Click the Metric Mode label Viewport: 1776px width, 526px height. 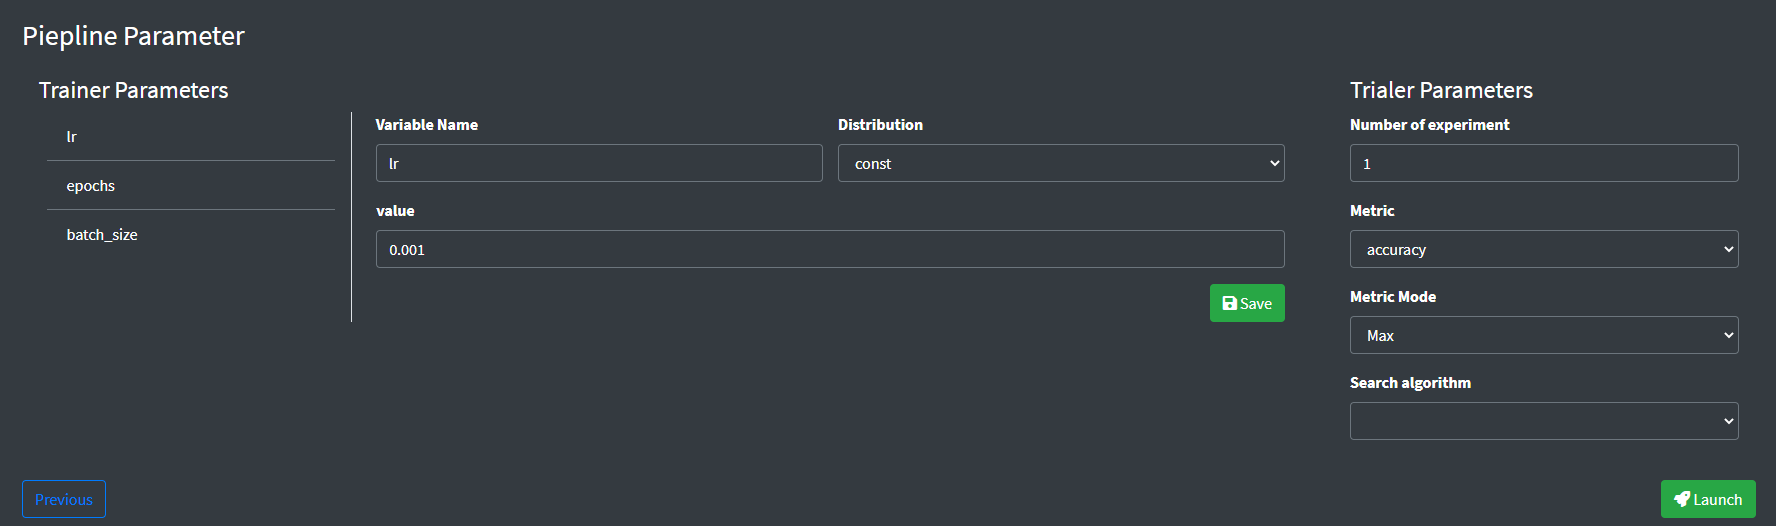[x=1393, y=297]
